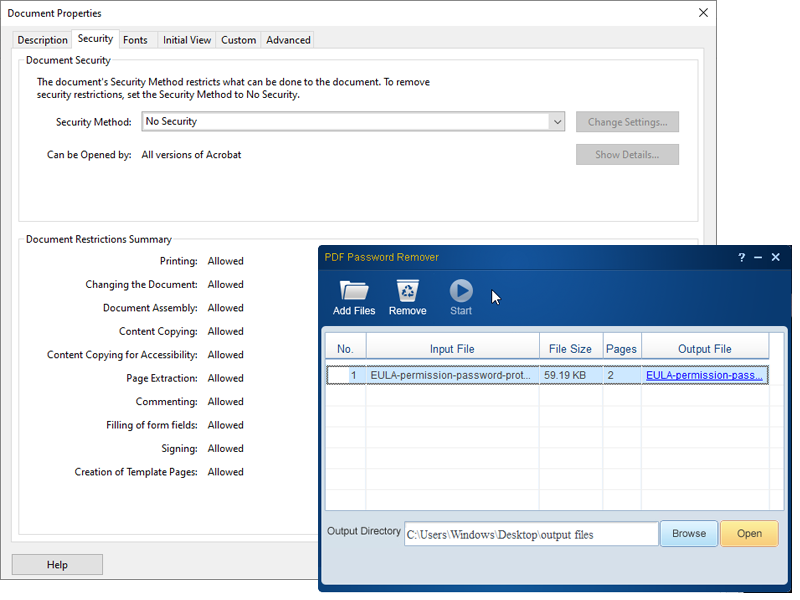Viewport: 800px width, 600px height.
Task: Close the PDF Password Remover window
Action: coord(776,257)
